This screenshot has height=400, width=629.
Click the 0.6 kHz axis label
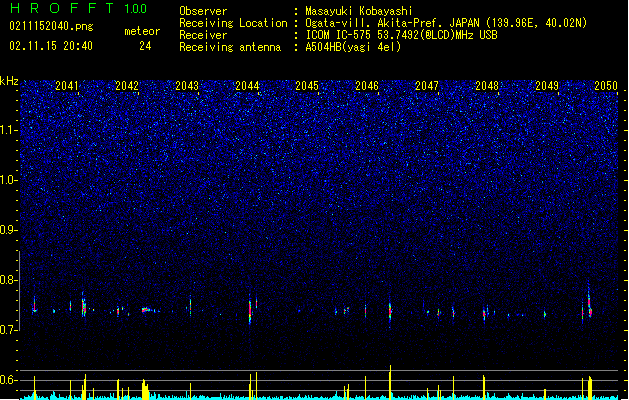[9, 380]
